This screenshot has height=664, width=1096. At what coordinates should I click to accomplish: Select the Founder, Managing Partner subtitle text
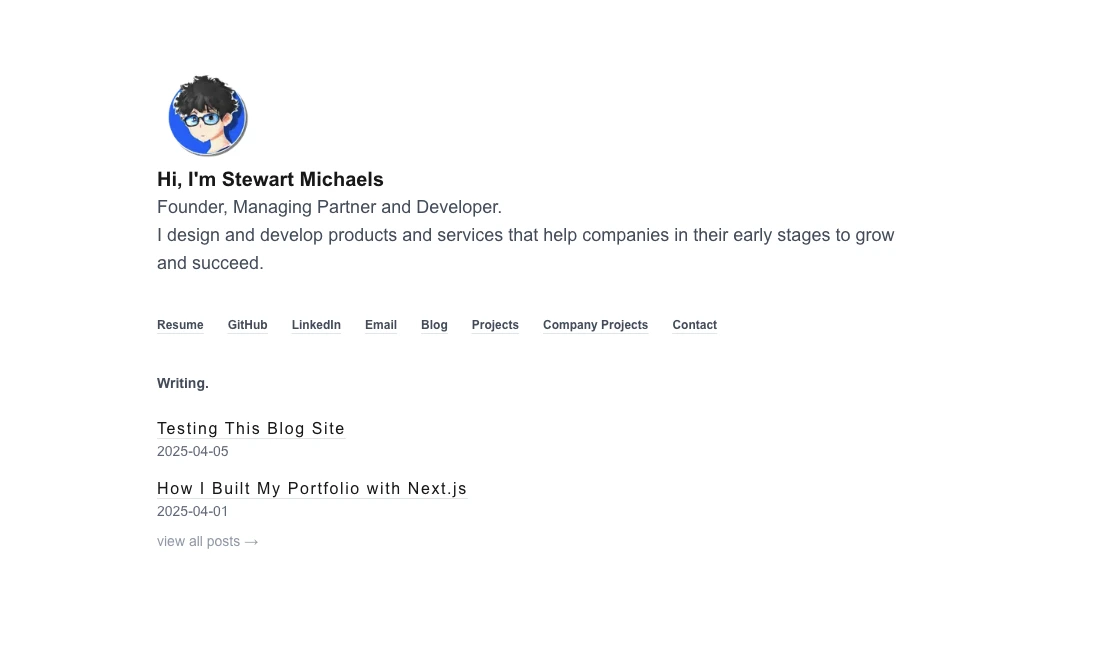(x=329, y=207)
